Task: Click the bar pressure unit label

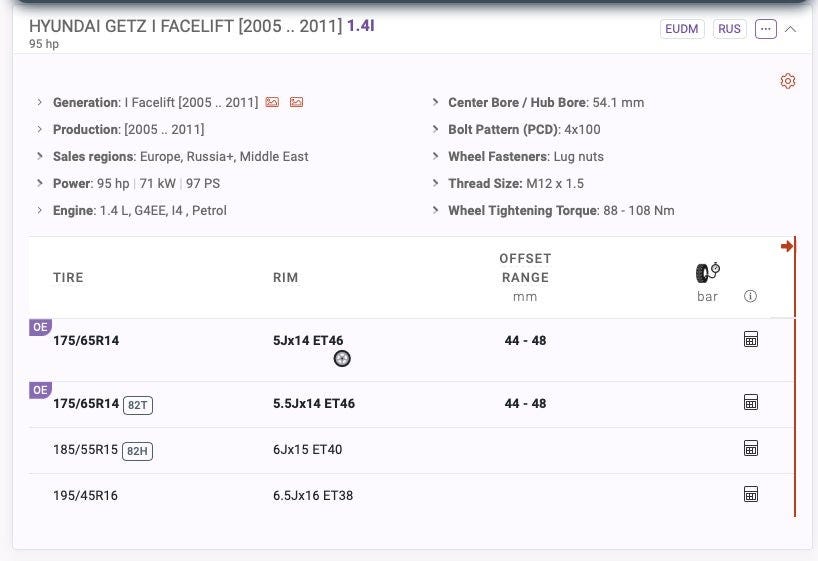Action: coord(707,296)
